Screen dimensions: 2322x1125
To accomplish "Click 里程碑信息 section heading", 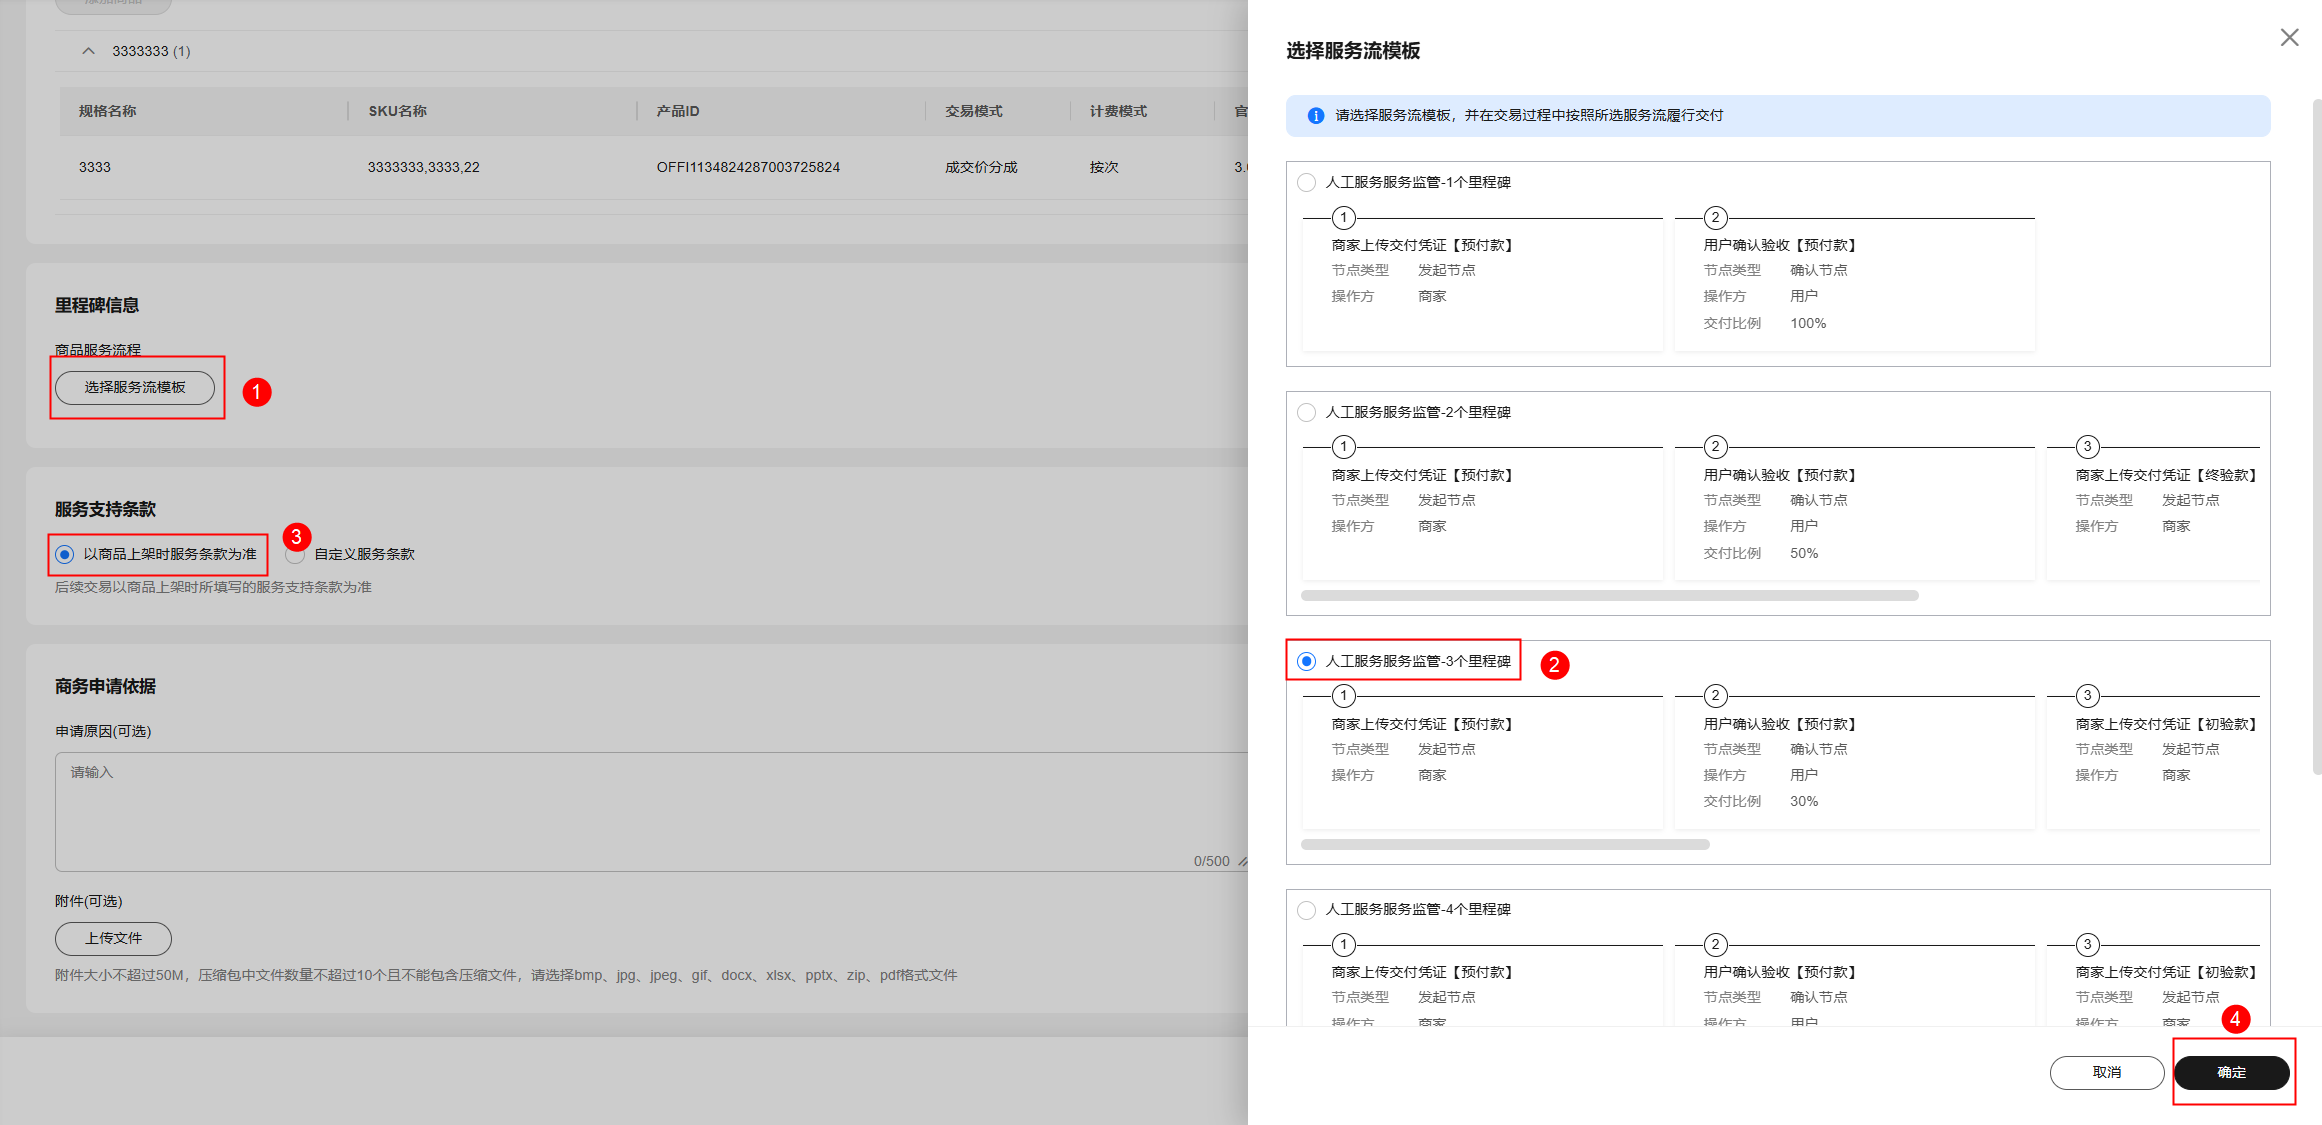I will click(x=97, y=305).
